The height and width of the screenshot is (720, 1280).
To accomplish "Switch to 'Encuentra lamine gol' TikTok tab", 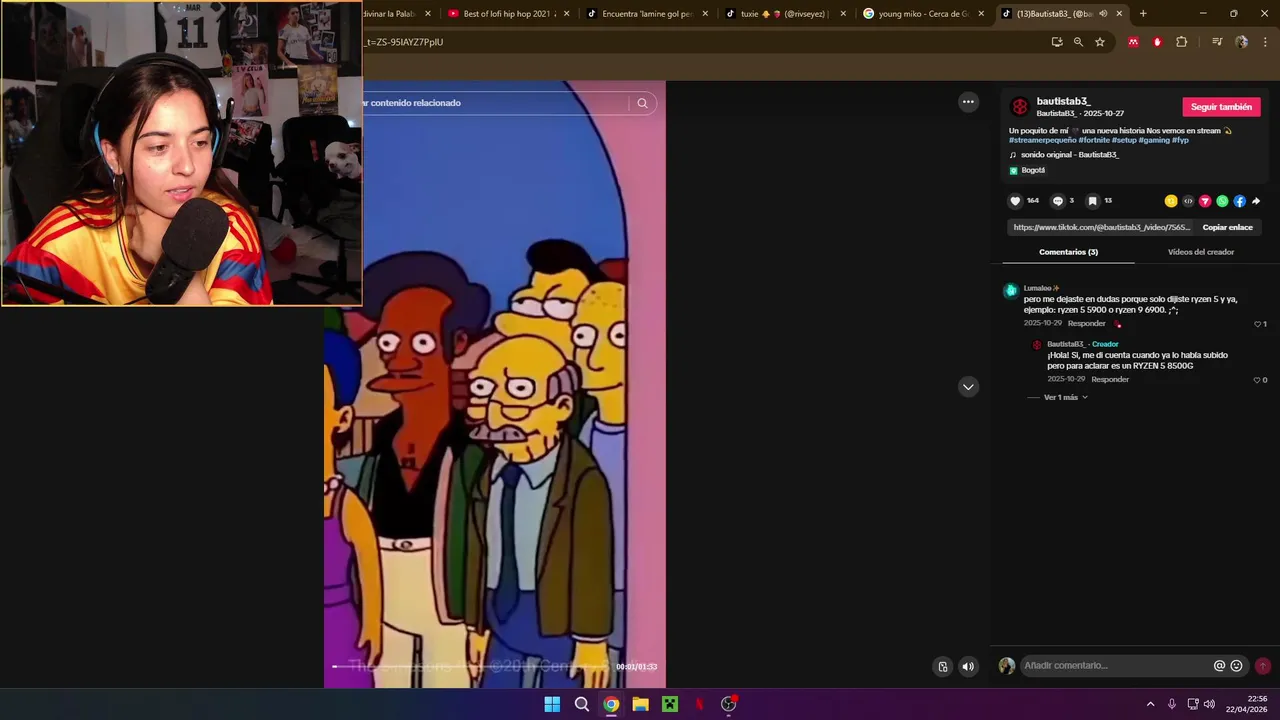I will (x=647, y=14).
